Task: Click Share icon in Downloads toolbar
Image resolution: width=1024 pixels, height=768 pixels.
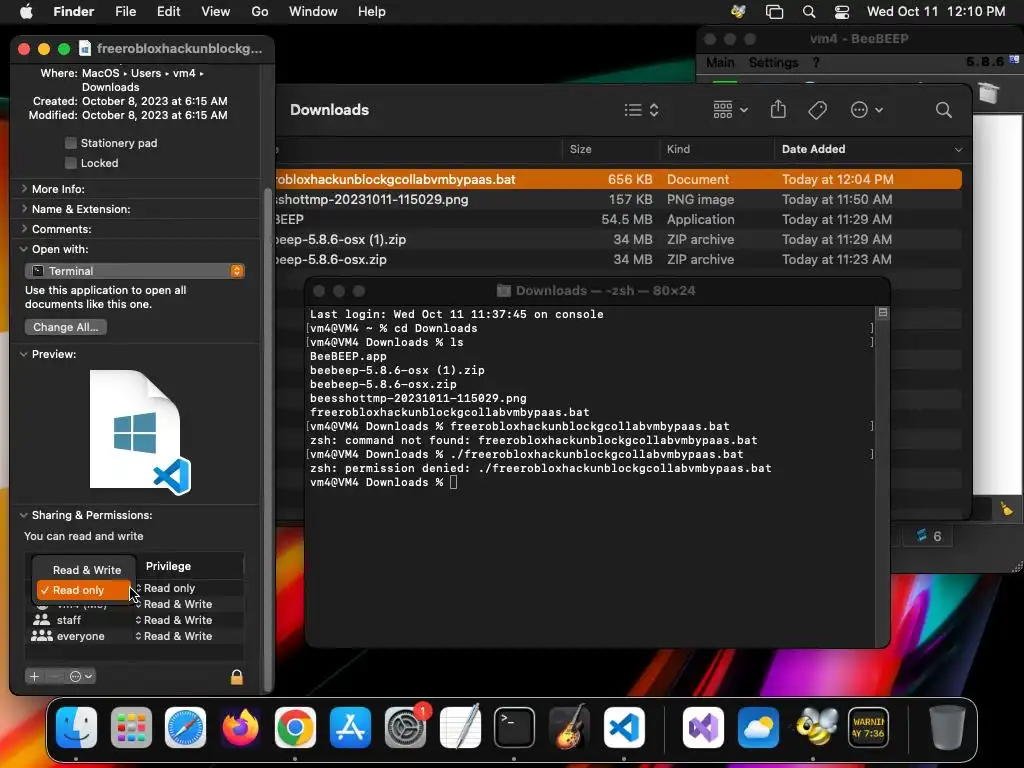Action: pos(778,110)
